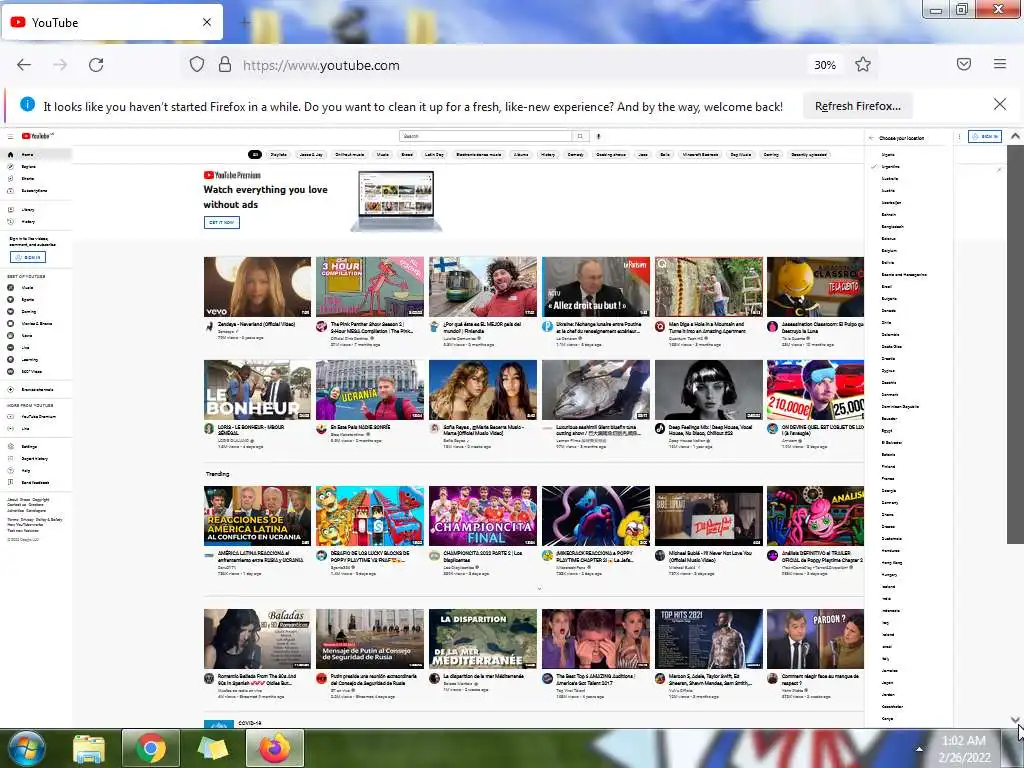Select the Recently uploaded filter chip

tap(808, 155)
